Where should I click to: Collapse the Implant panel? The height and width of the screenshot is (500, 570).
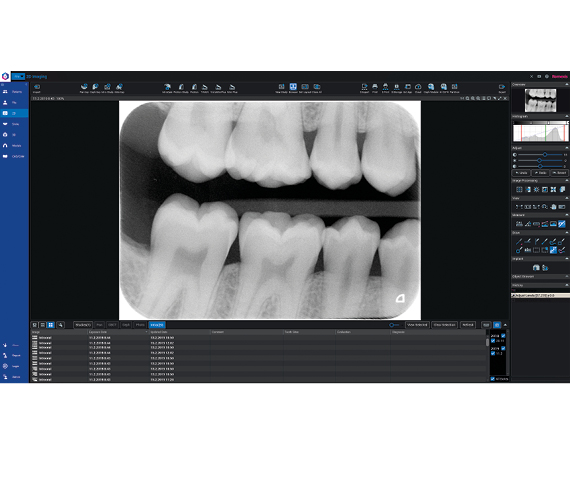pyautogui.click(x=566, y=259)
